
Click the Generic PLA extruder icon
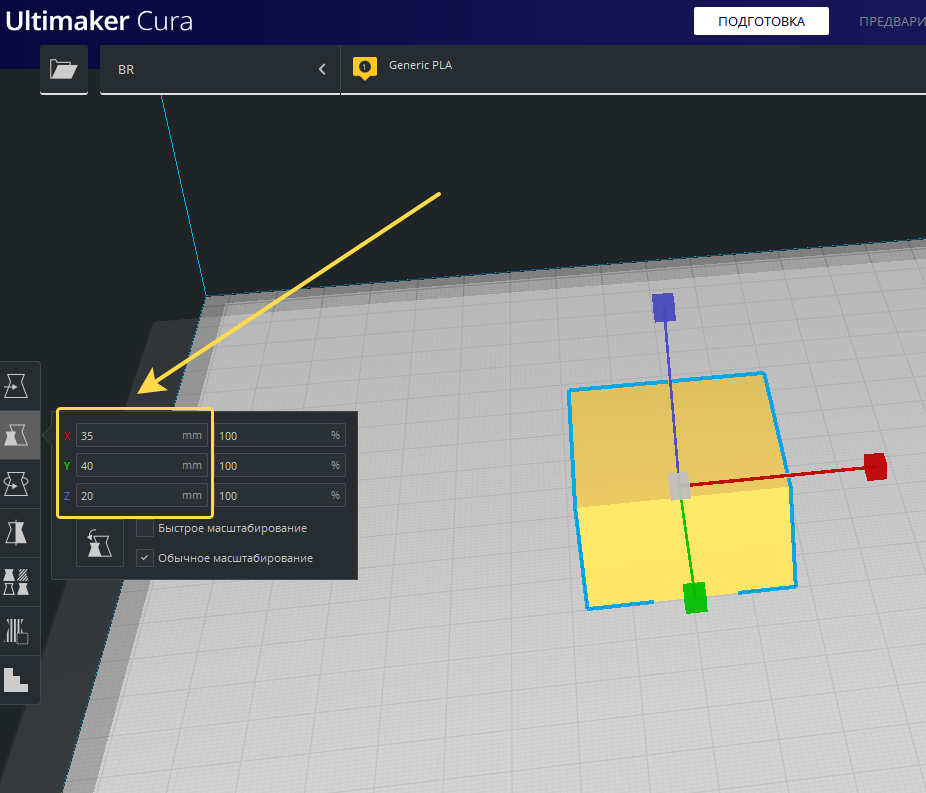click(364, 67)
